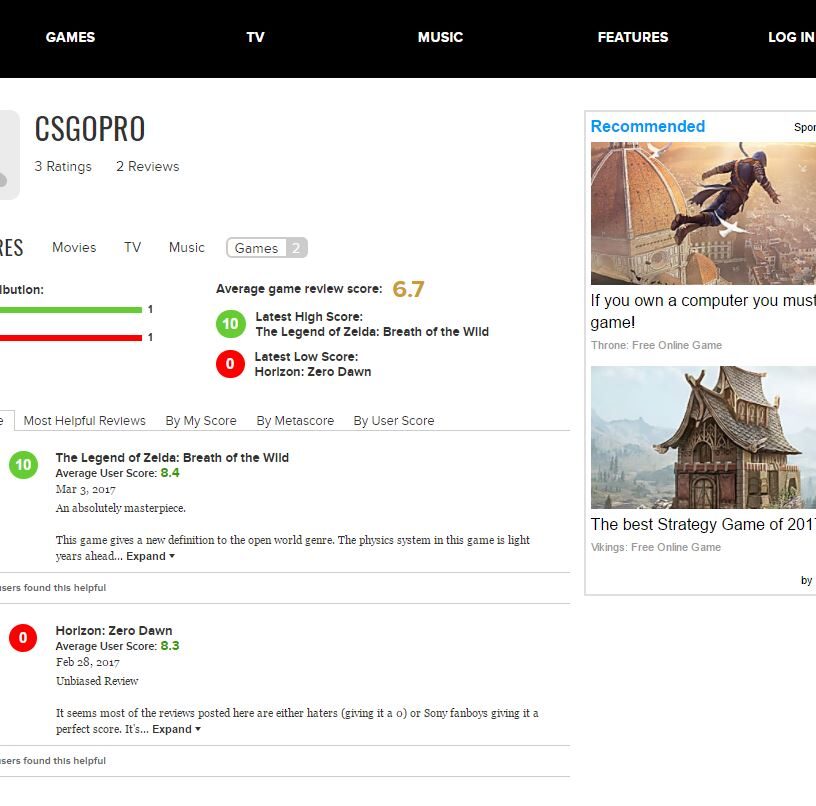
Task: Click 'An absolutely masterpiece.' review summary
Action: [x=121, y=508]
